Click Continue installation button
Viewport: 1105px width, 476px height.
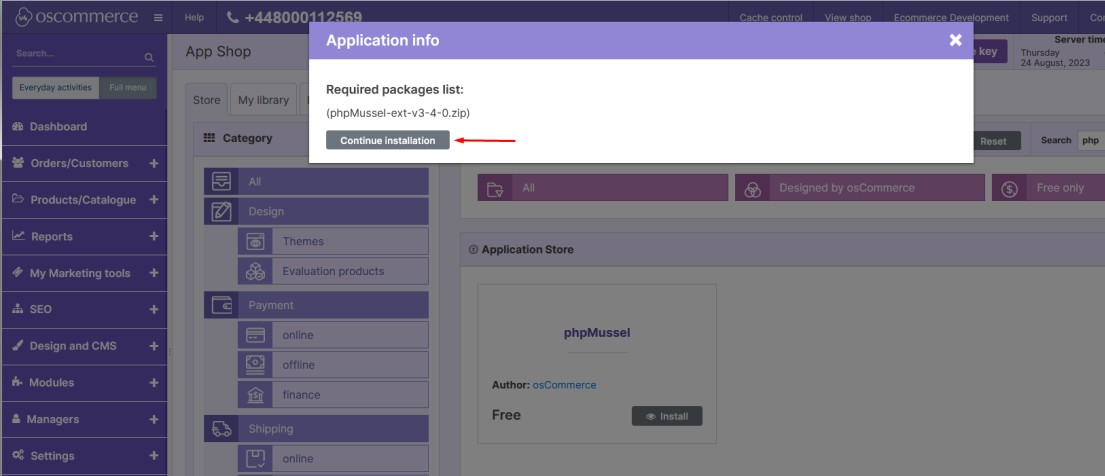coord(388,140)
